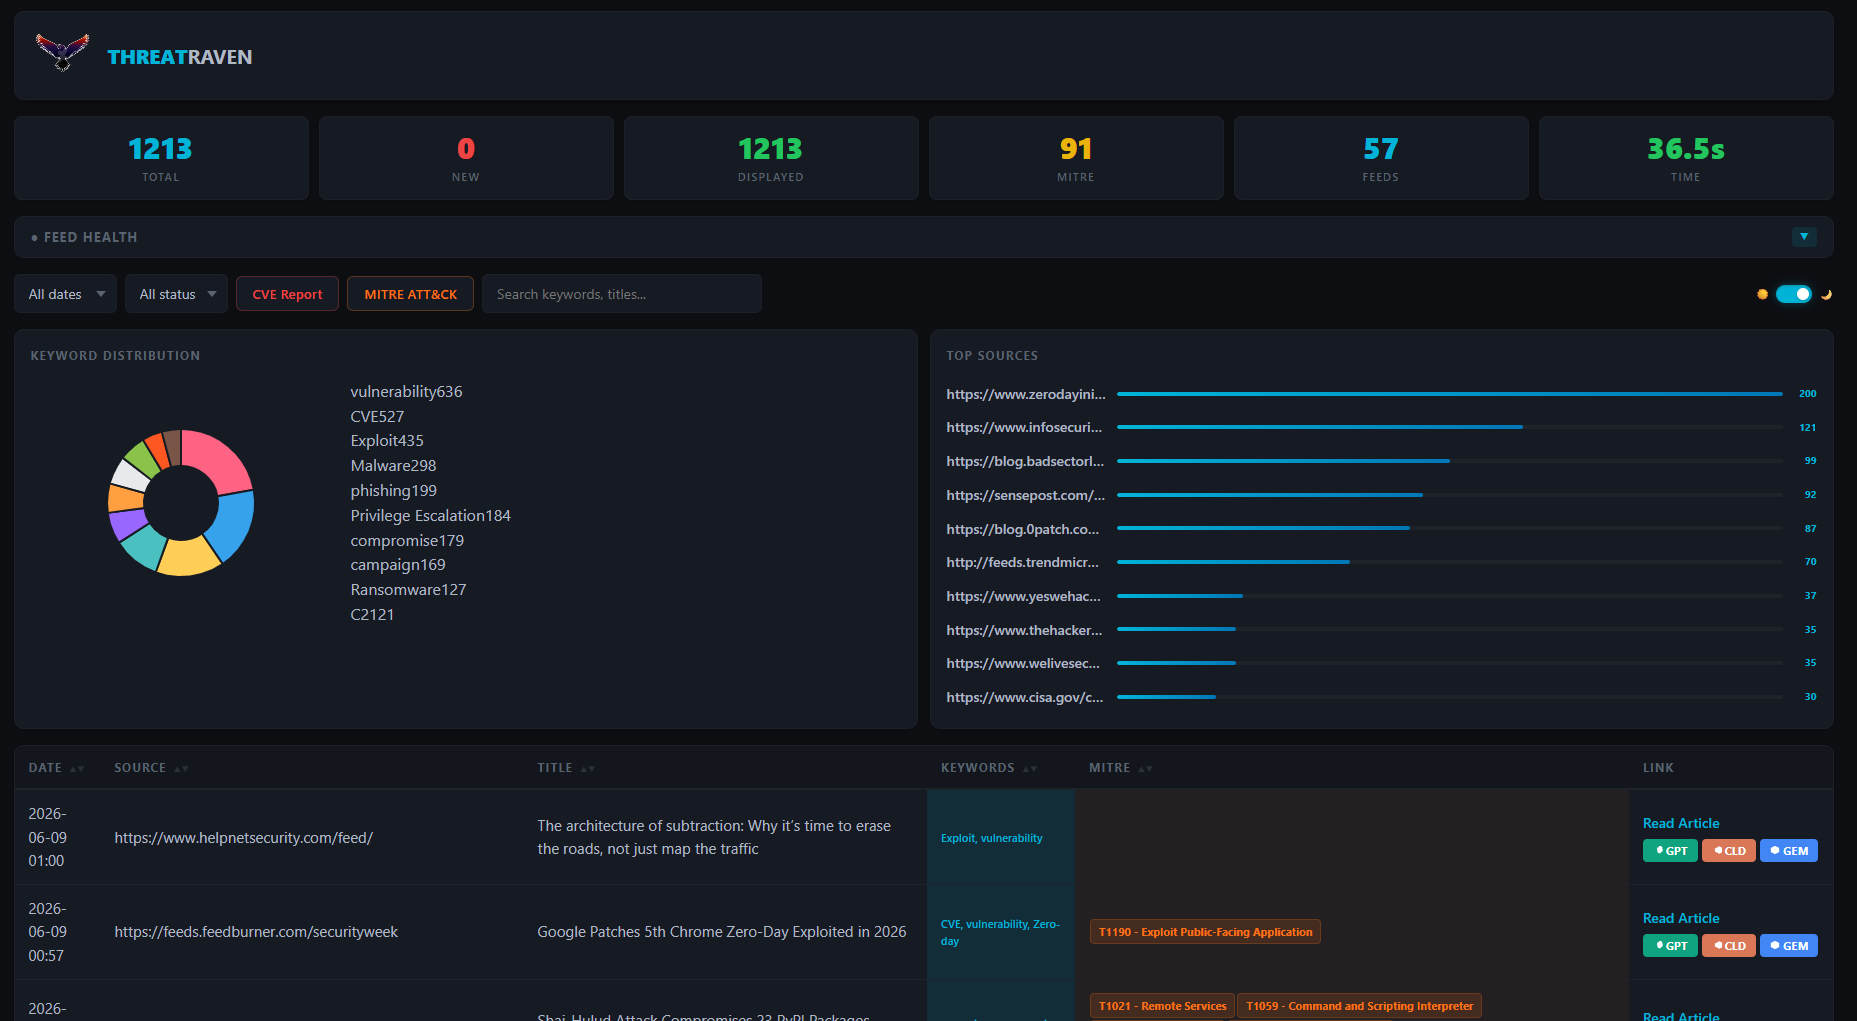Click the sun icon beside the theme switch
Viewport: 1857px width, 1021px height.
click(x=1762, y=294)
